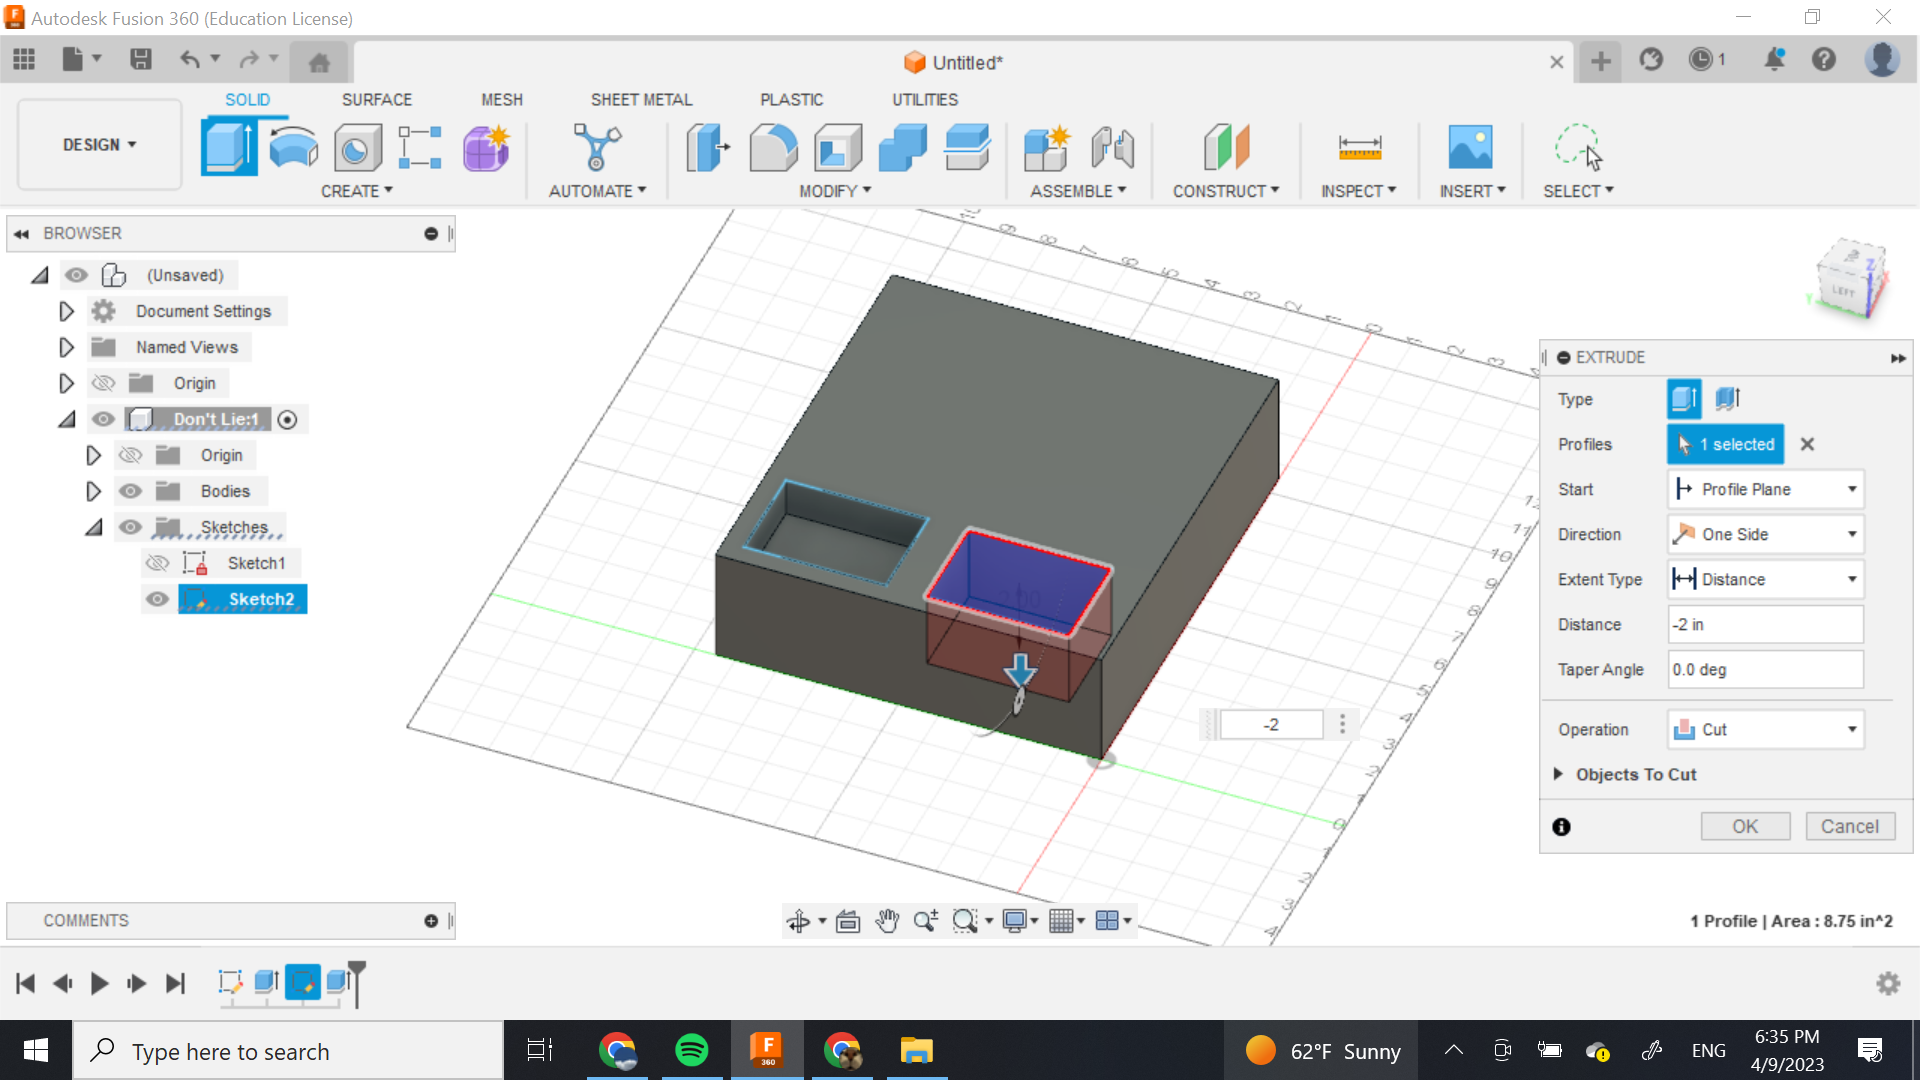Viewport: 1920px width, 1080px height.
Task: Hide the Sketch2 visibility eye
Action: 157,599
